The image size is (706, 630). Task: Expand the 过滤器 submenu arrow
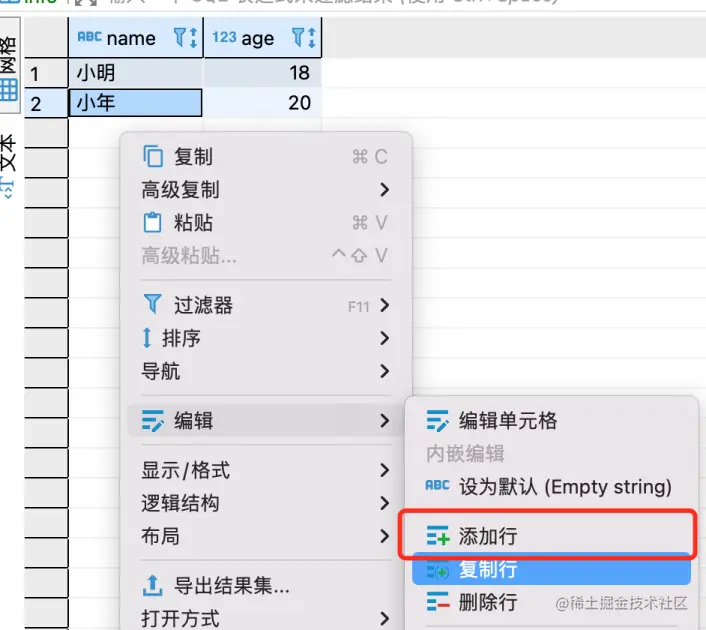pos(384,305)
